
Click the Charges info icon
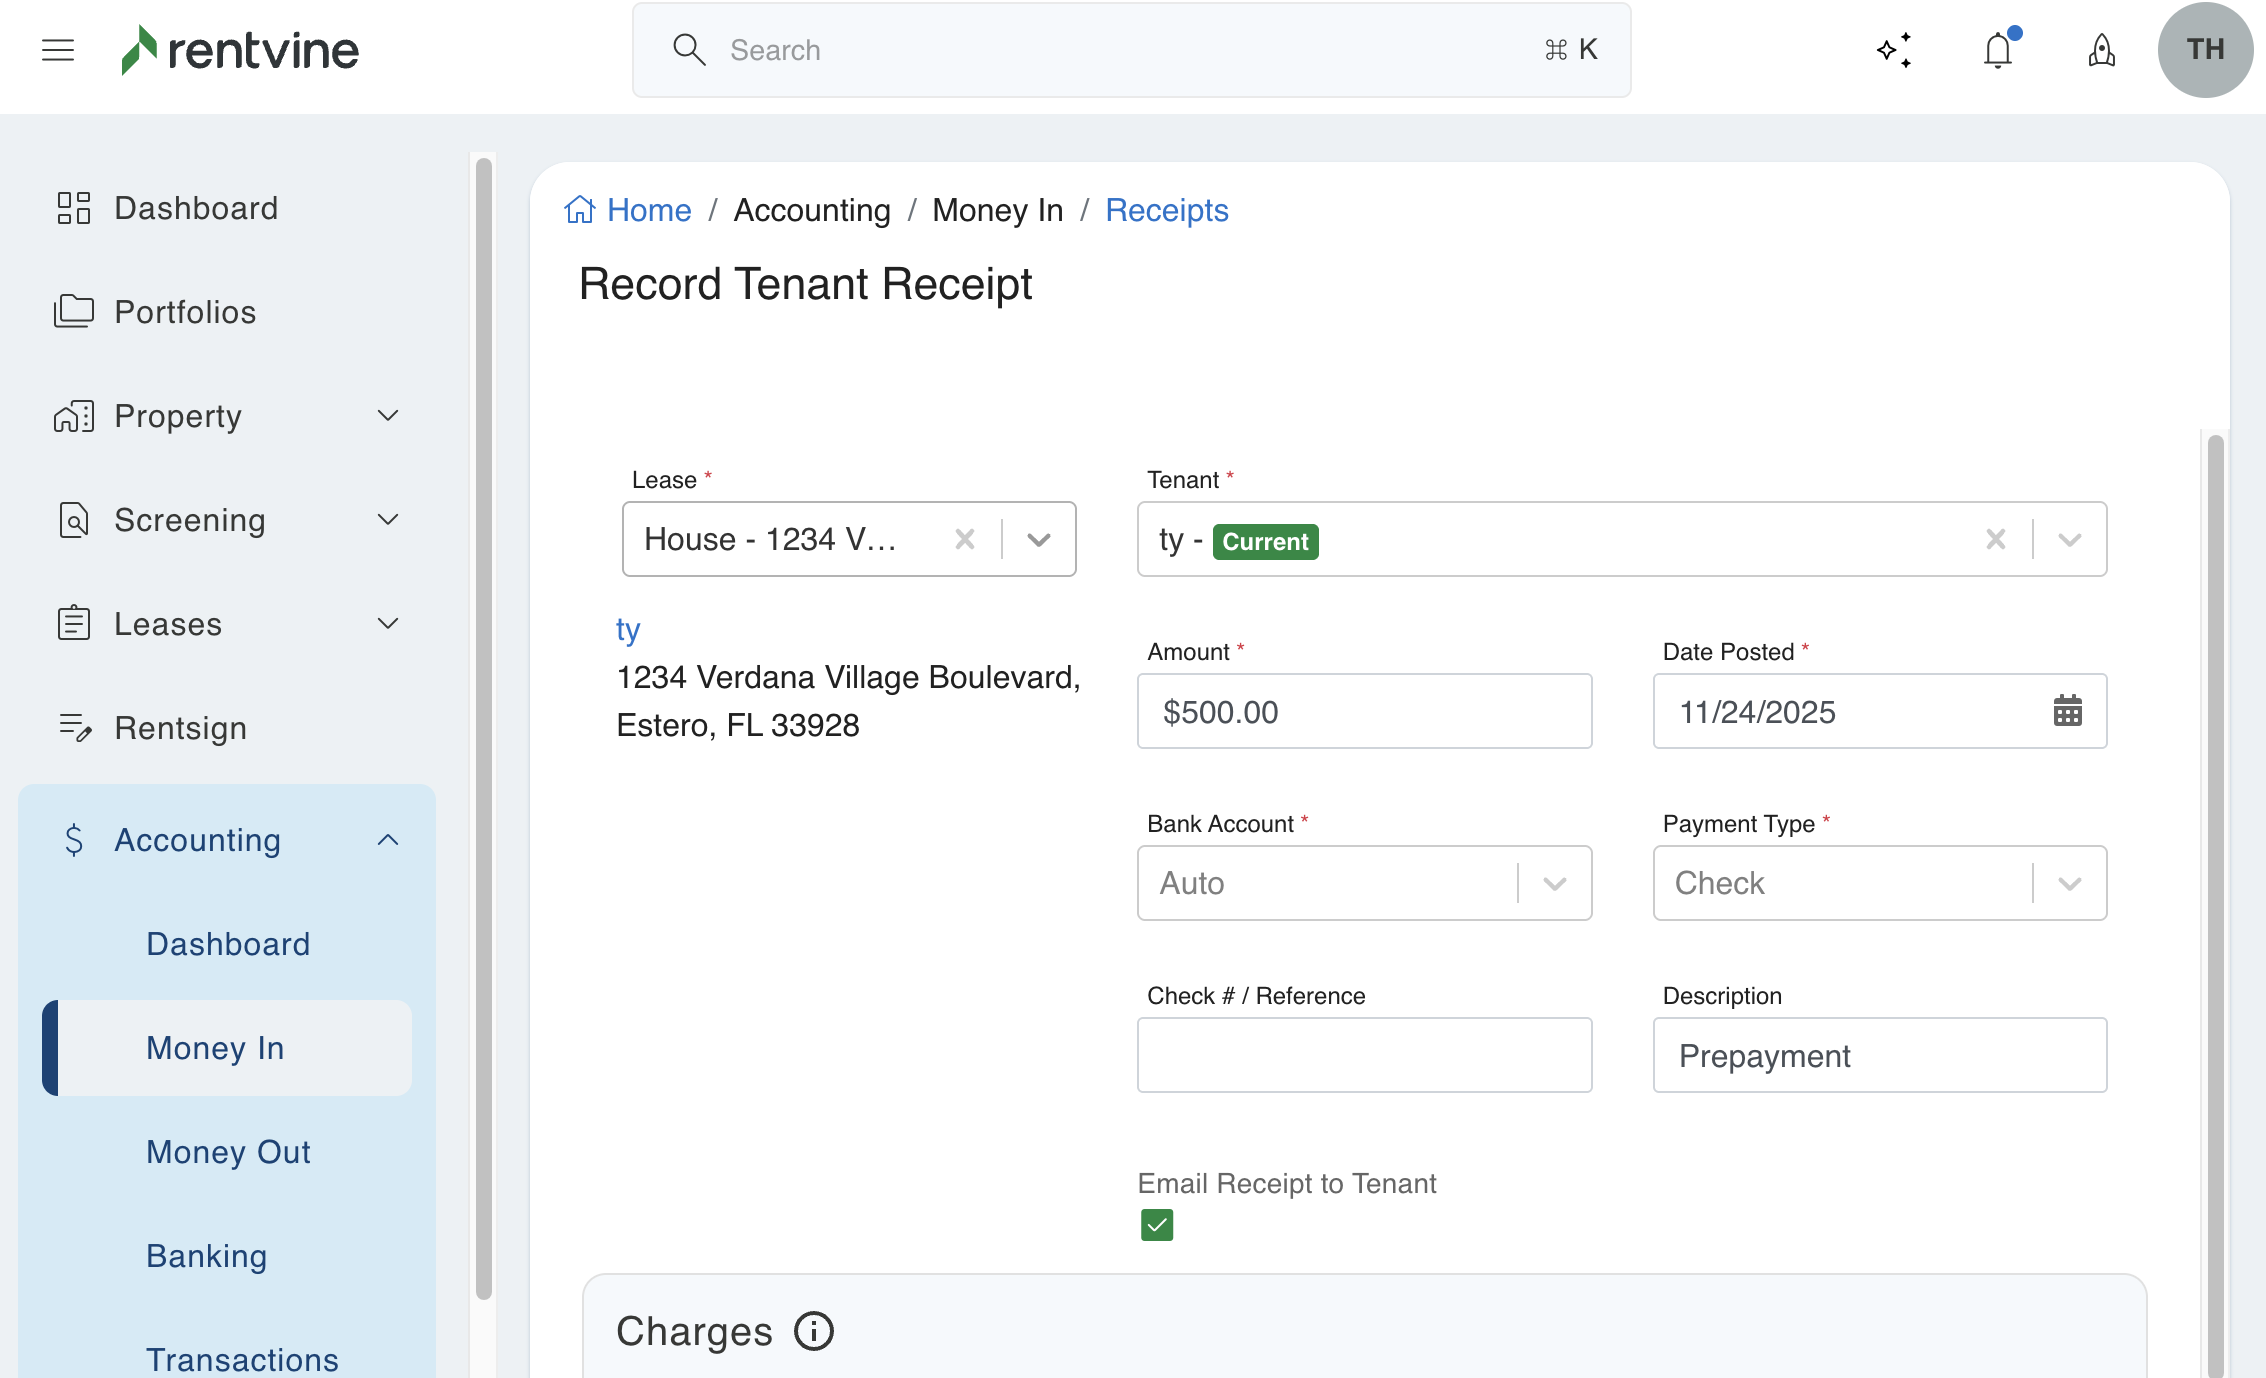point(813,1331)
